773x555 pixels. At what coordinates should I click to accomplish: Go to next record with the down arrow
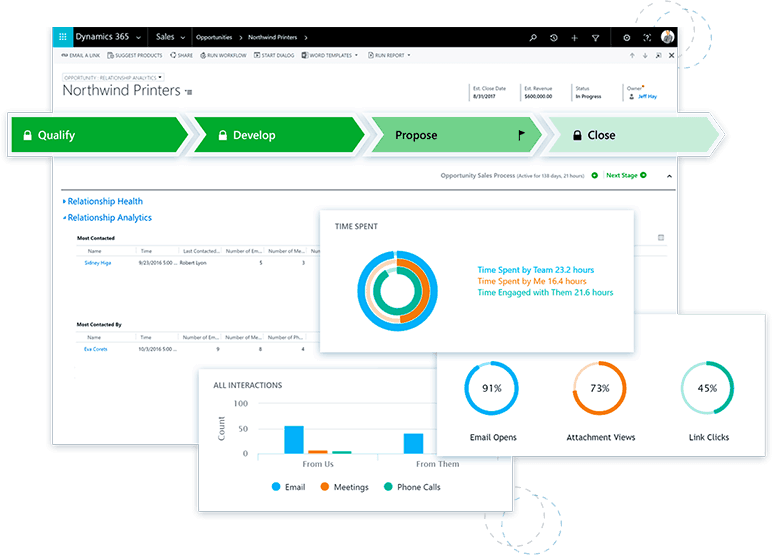(645, 56)
